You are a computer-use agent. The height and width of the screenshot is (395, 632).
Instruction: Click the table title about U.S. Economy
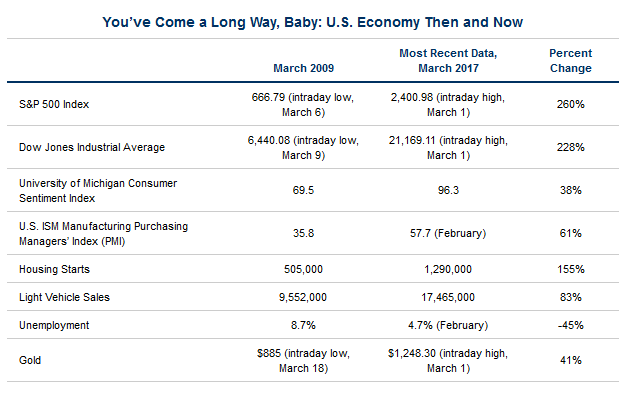[312, 22]
